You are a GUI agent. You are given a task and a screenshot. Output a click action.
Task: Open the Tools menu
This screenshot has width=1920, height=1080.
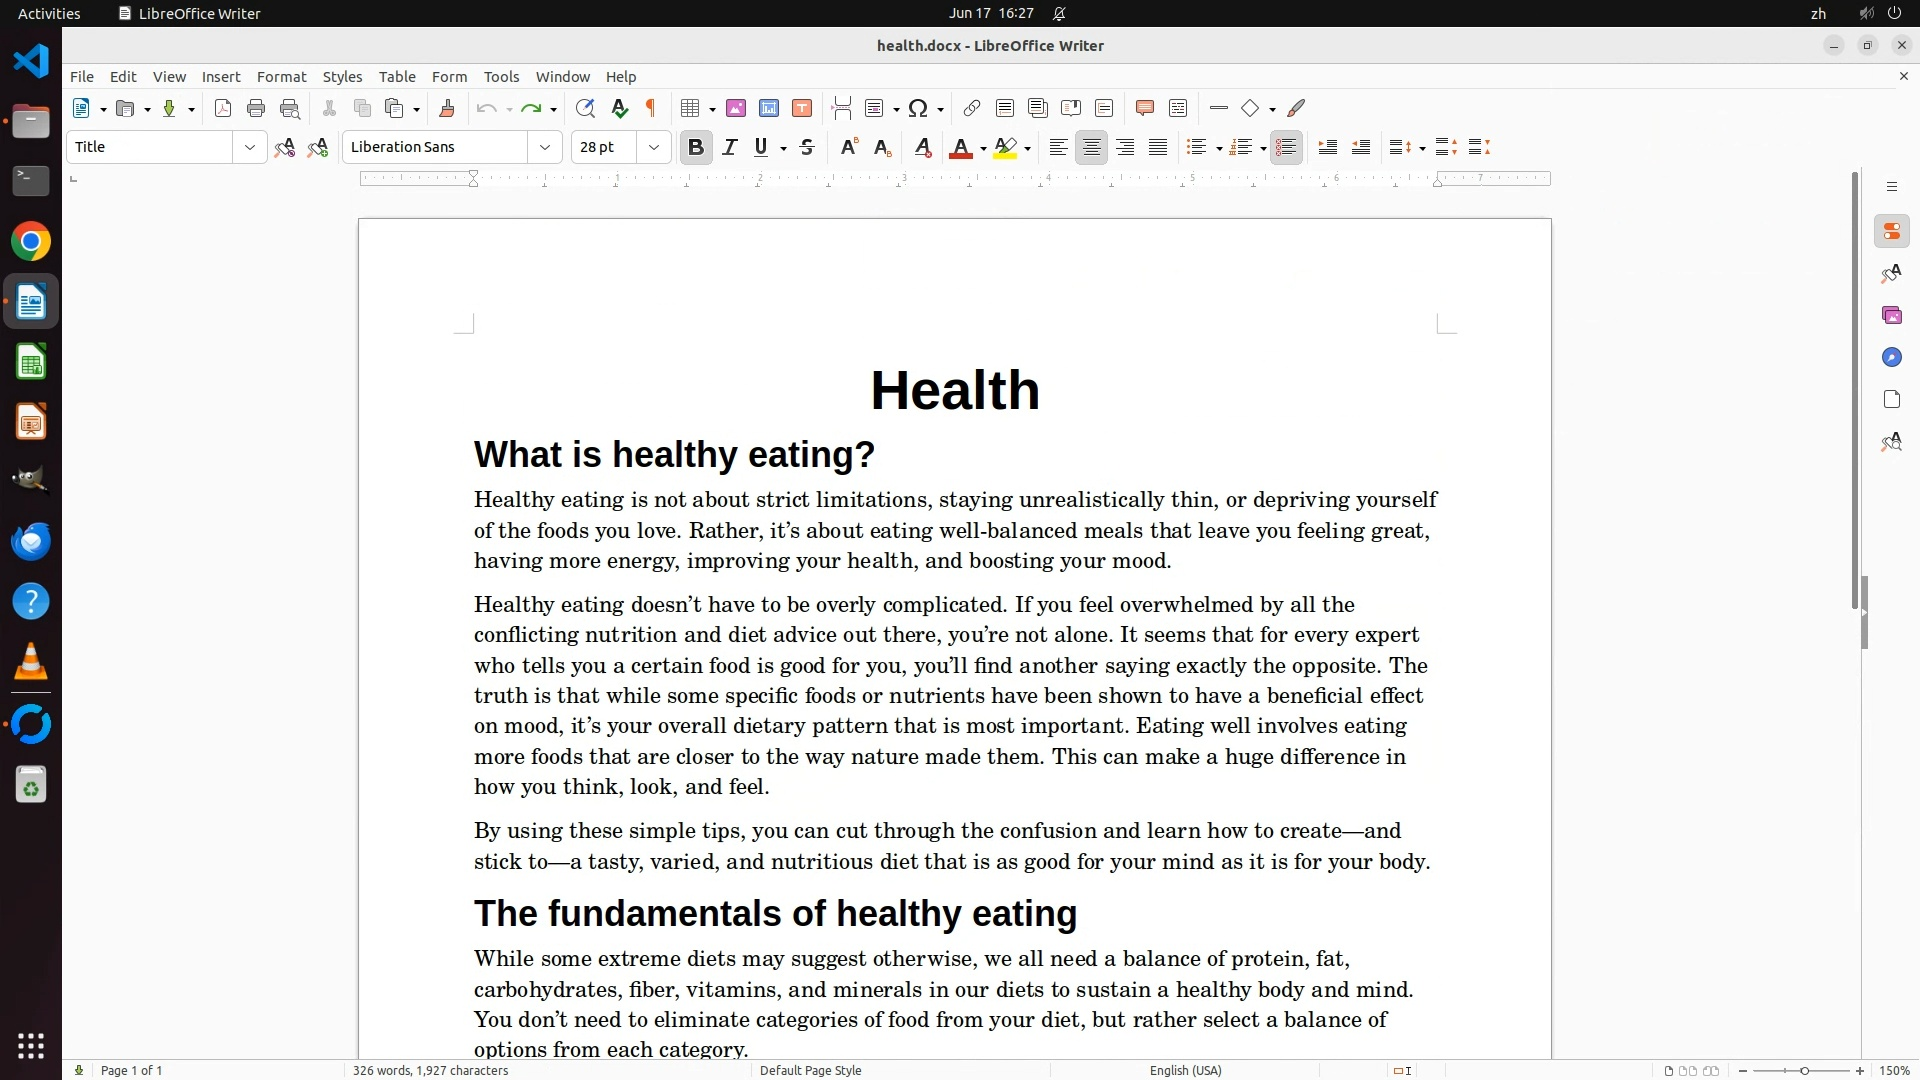coord(501,77)
